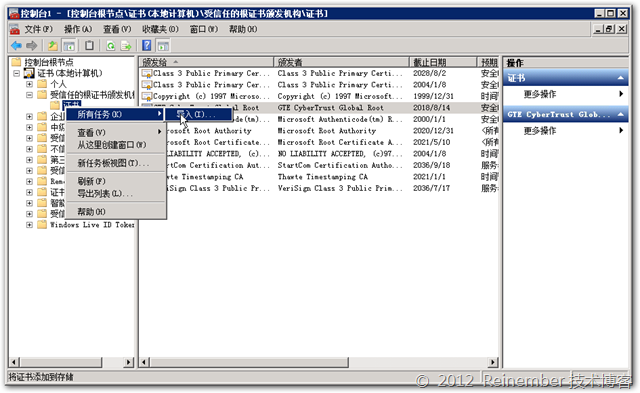Sort by the 颁发者 column header
This screenshot has width=640, height=393.
point(341,62)
